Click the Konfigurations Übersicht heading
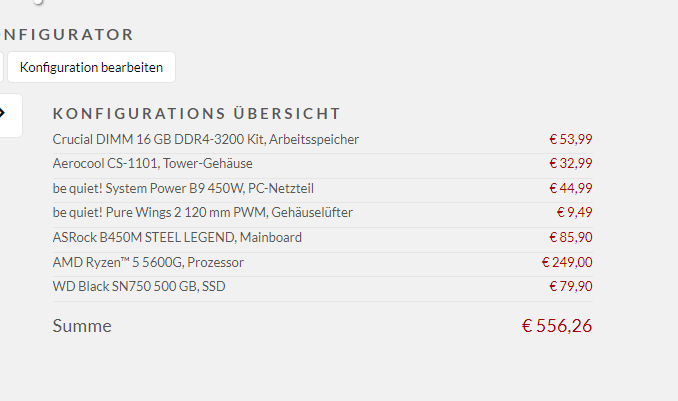 point(196,114)
